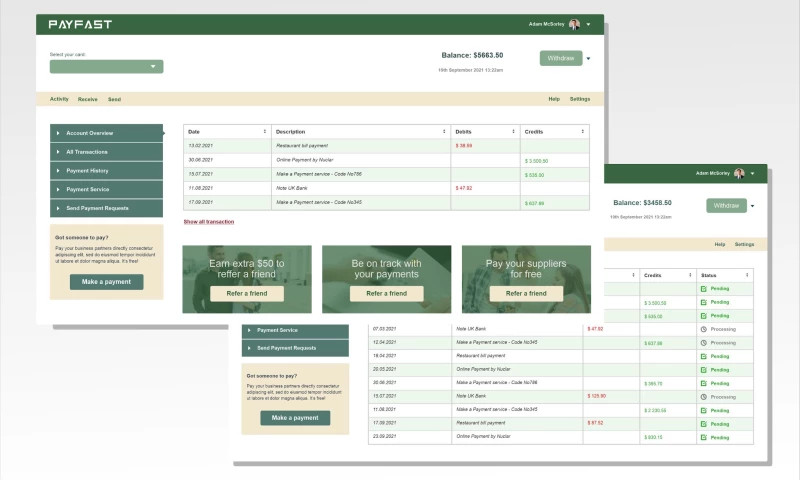Open the Activity tab

click(x=59, y=99)
